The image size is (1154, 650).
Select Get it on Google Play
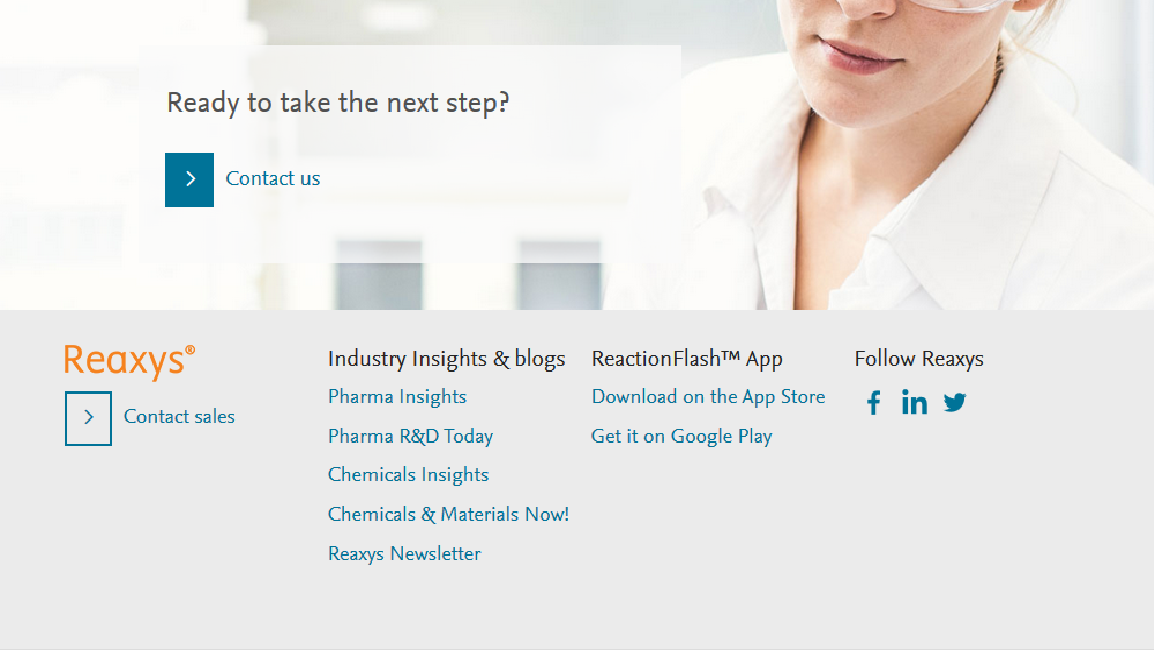(682, 437)
